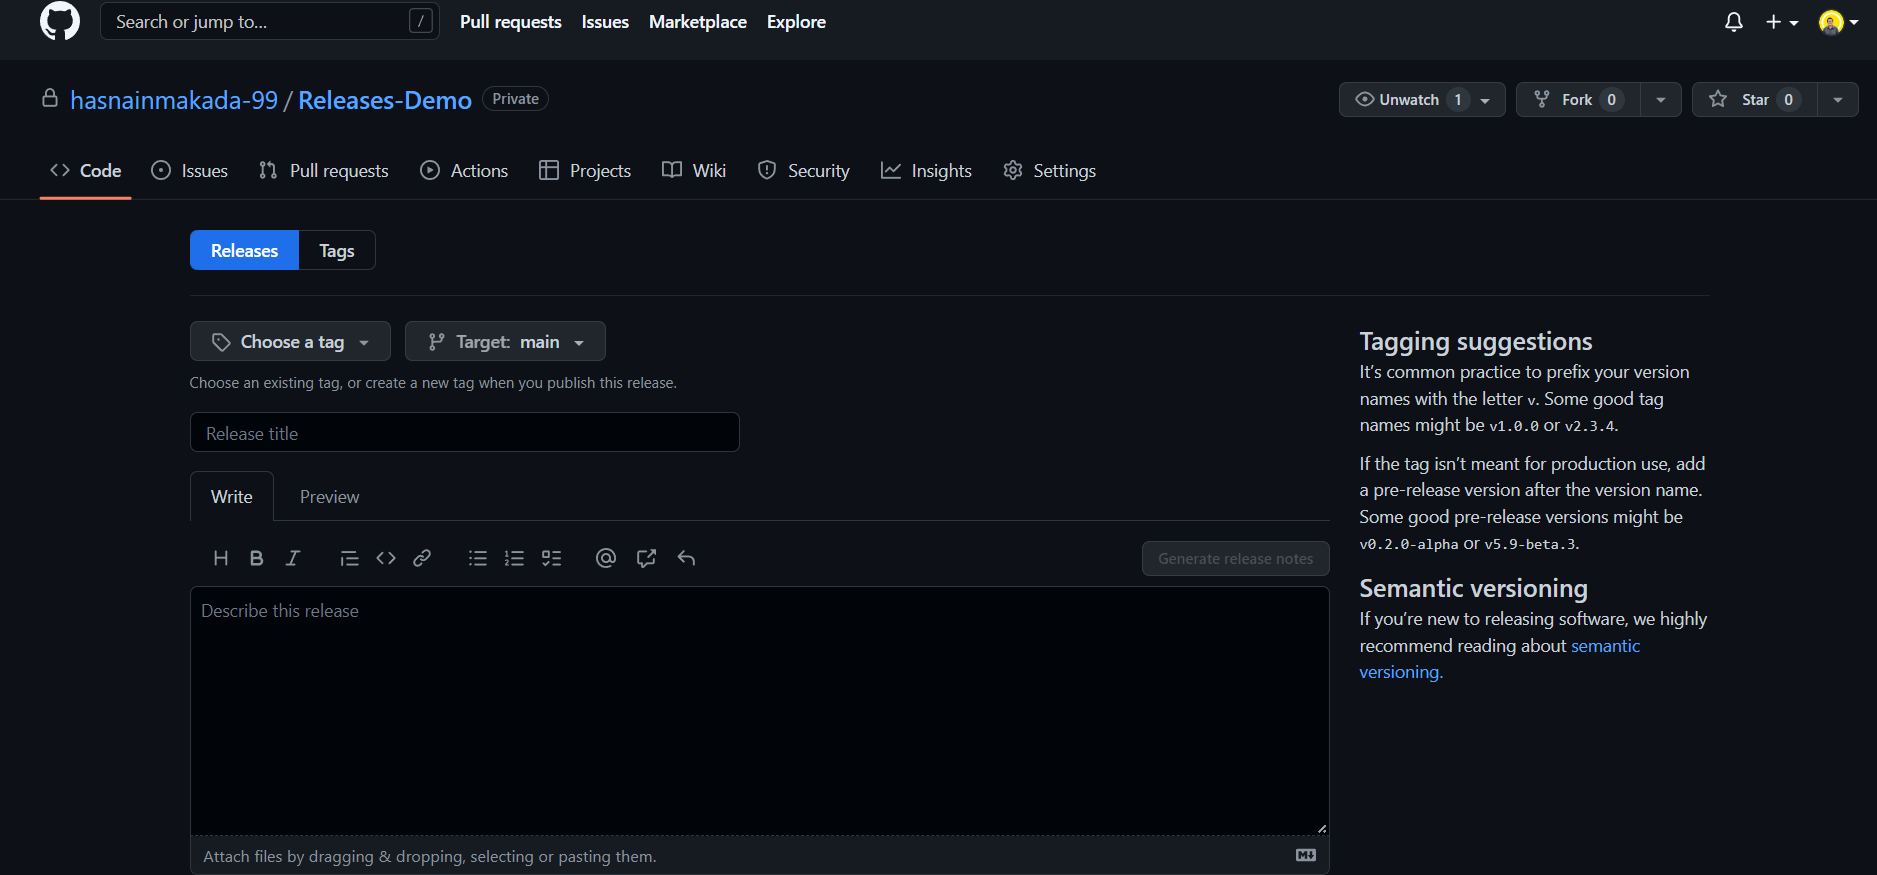Select the Preview tab

330,496
